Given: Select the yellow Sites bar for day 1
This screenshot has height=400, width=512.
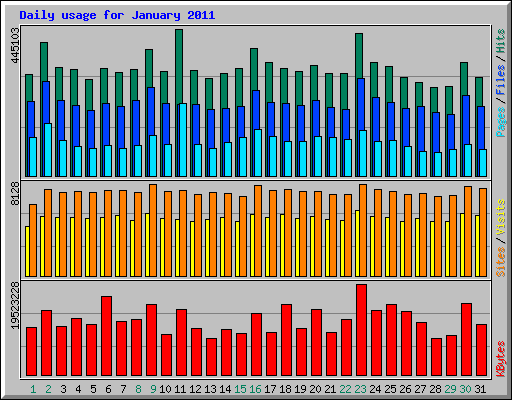Looking at the screenshot, I should (27, 251).
